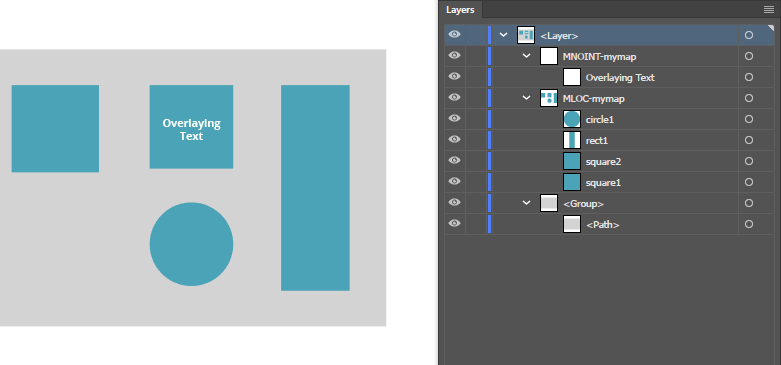Hide the Overlaying Text layer item
781x365 pixels.
tap(454, 77)
